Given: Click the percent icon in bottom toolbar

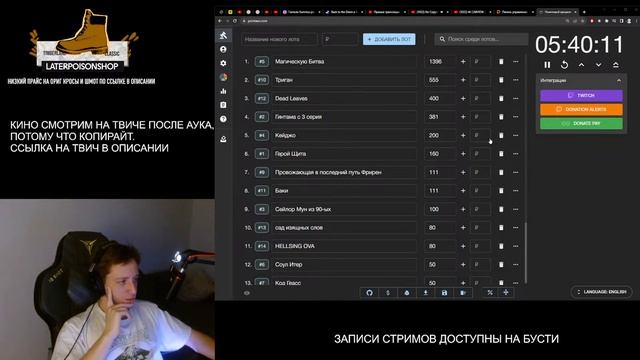Looking at the screenshot, I should tap(490, 293).
